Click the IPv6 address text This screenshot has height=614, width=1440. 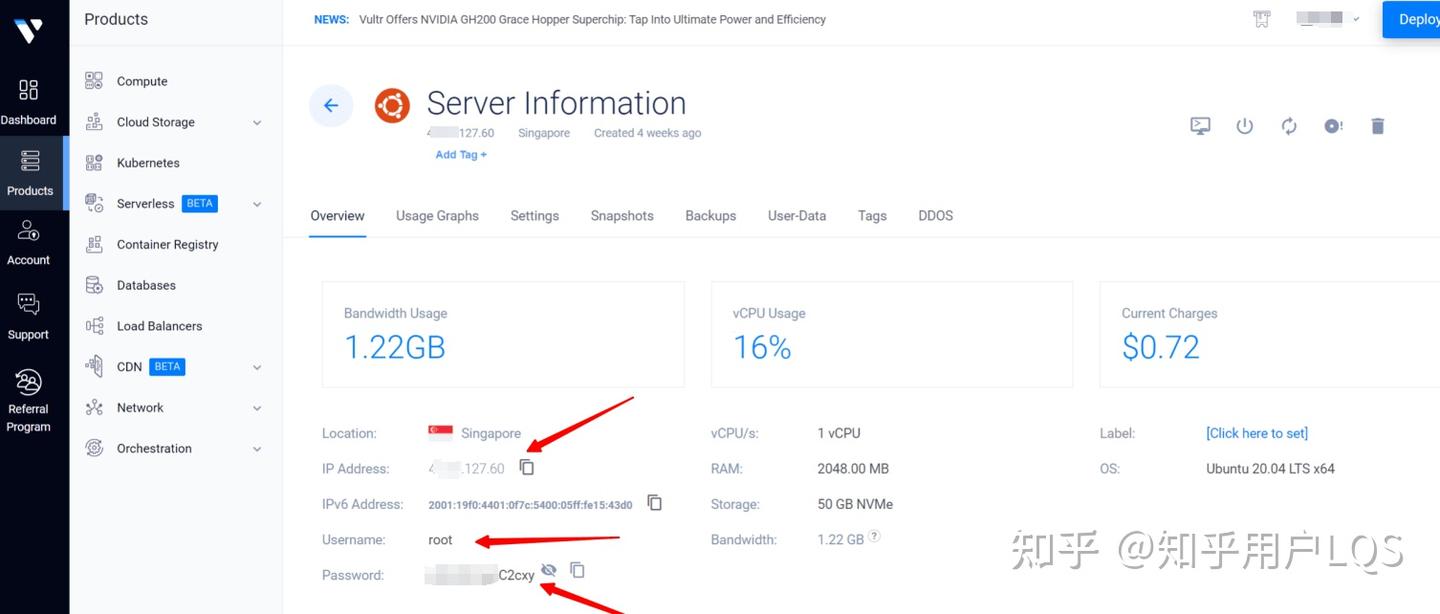click(x=530, y=505)
